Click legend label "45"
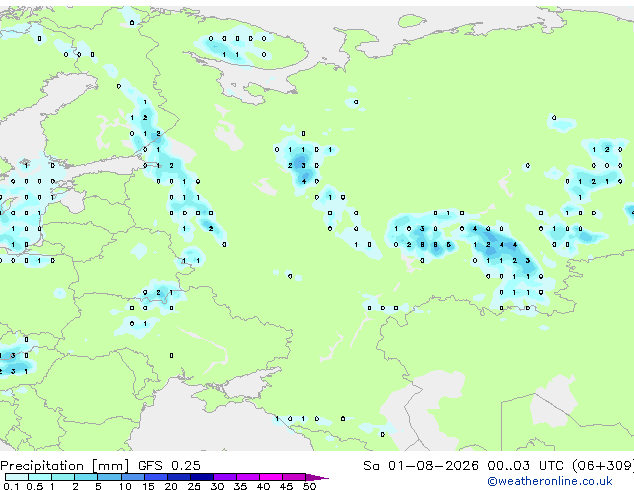Viewport: 634px width, 490px height. 286,486
